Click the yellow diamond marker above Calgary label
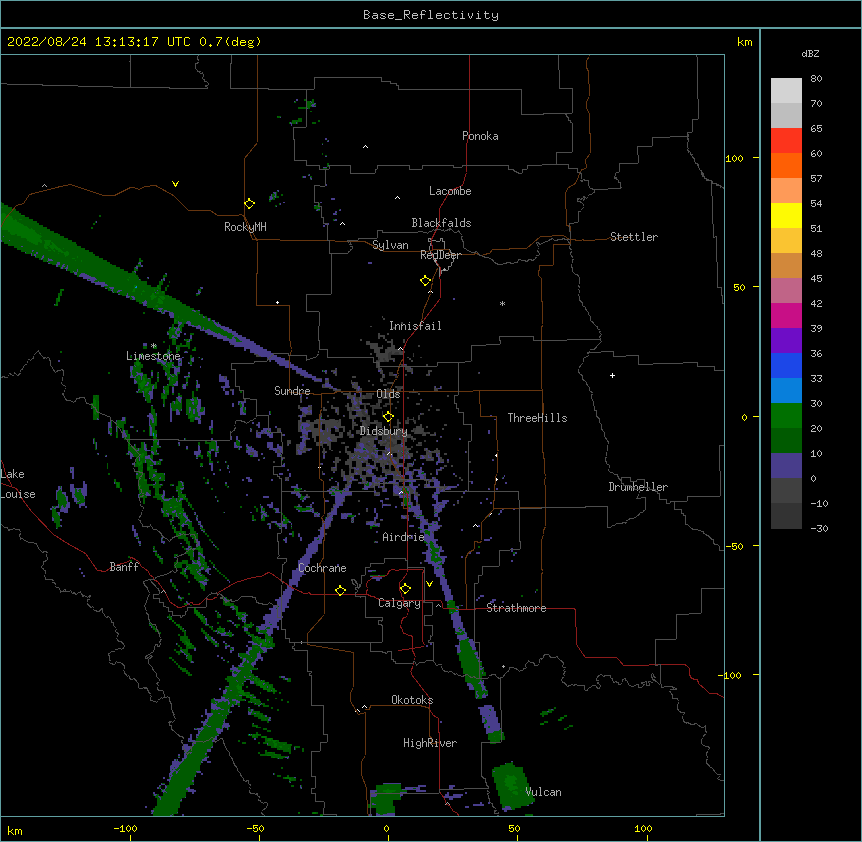 405,589
